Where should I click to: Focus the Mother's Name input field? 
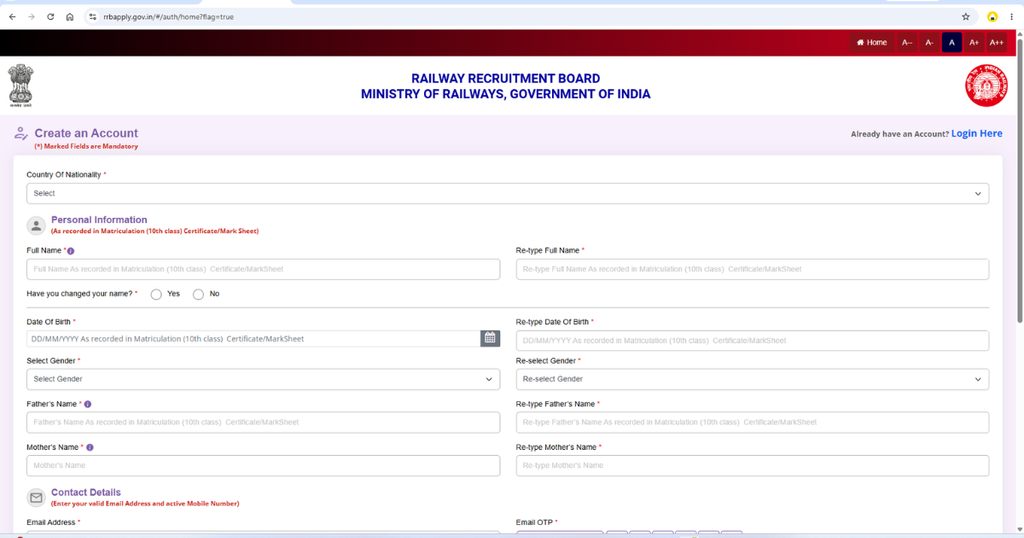[263, 466]
